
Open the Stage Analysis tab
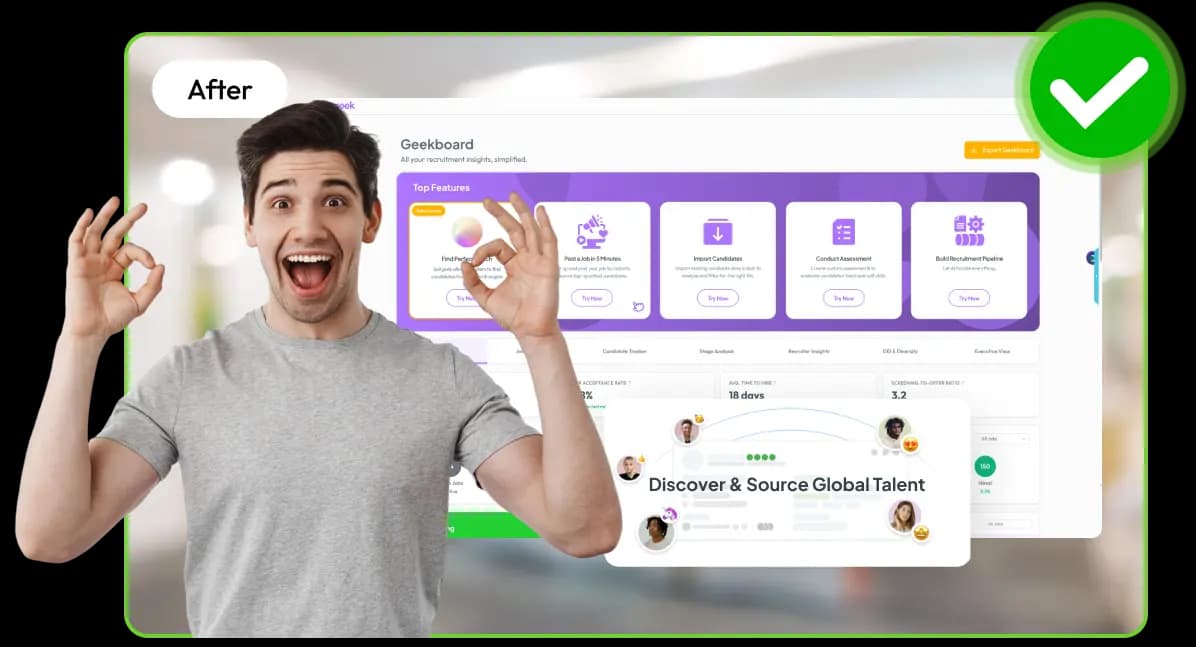(716, 352)
